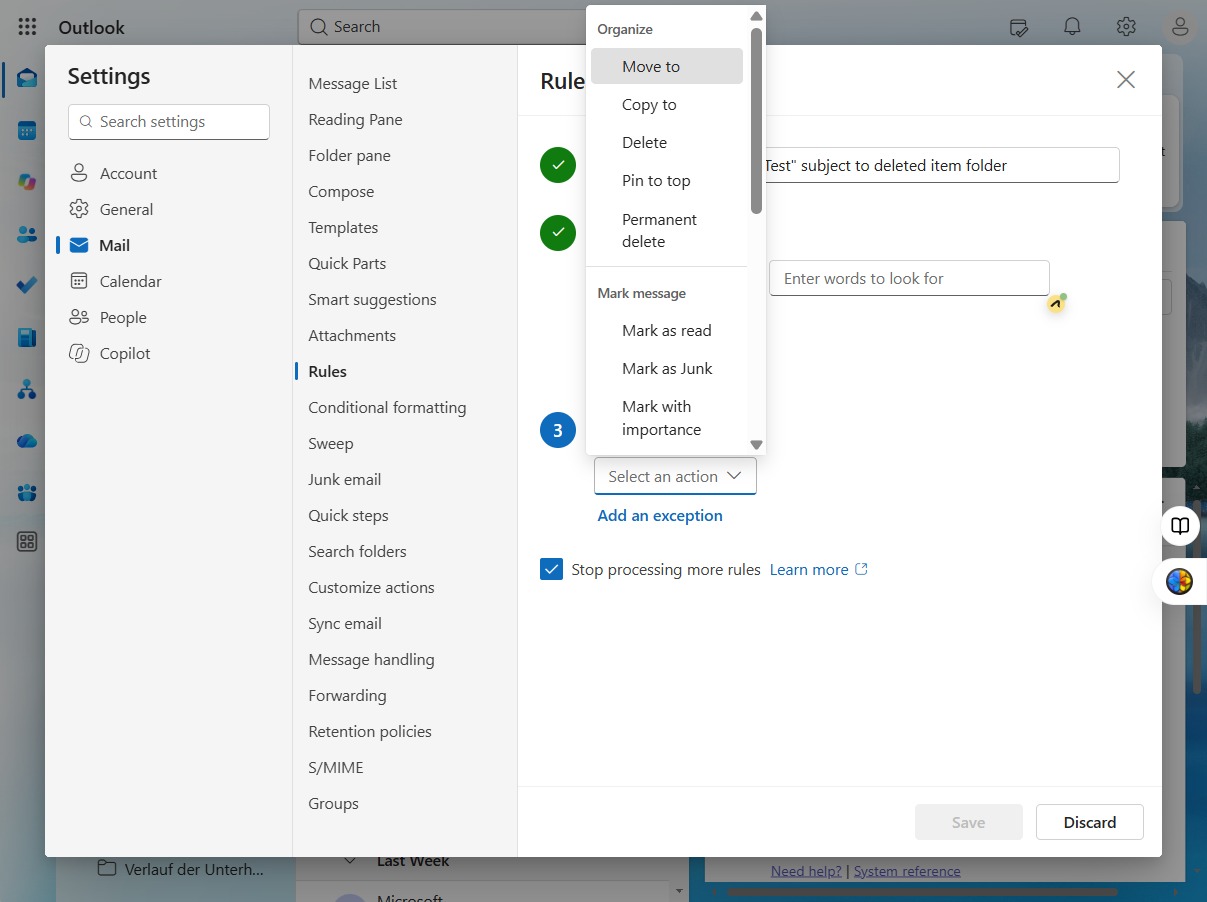Open OneDrive cloud icon in left rail
The height and width of the screenshot is (902, 1207).
[x=27, y=441]
